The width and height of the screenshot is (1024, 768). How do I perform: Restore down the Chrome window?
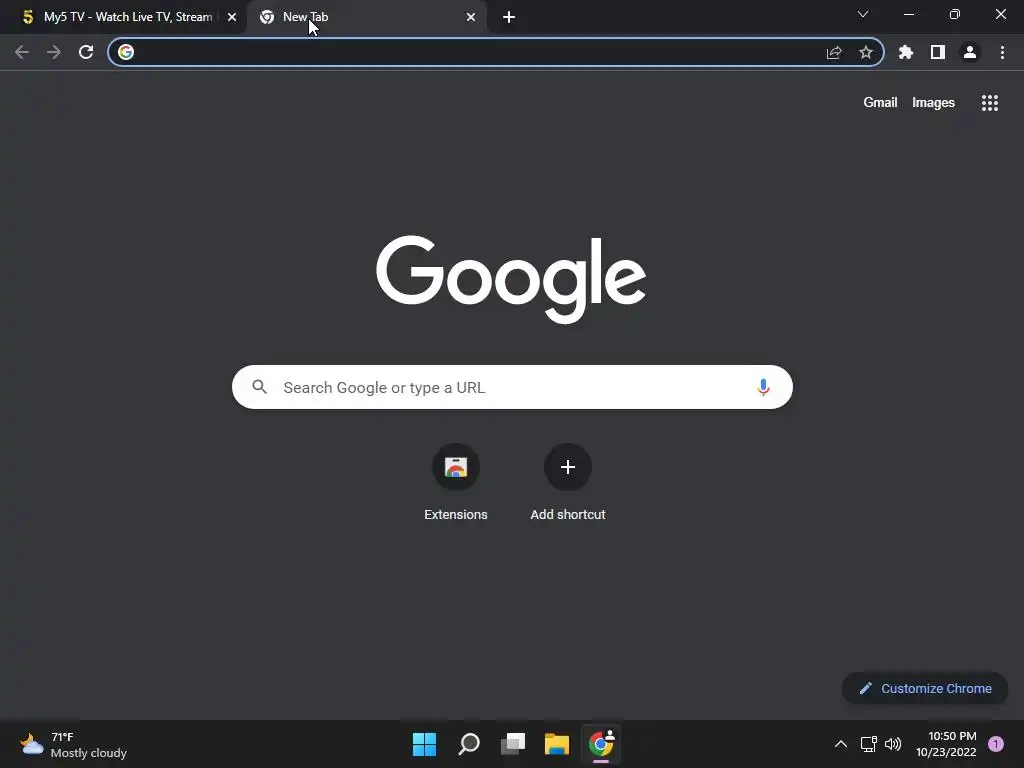point(955,14)
